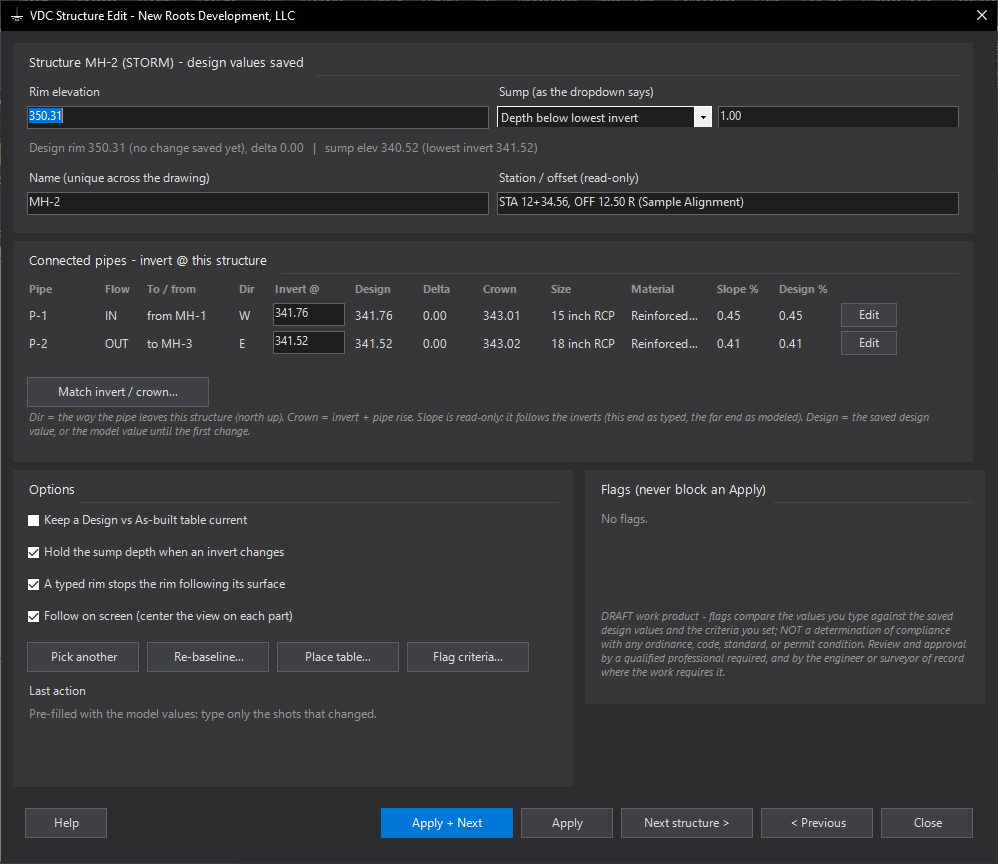Click the VDC Structure Edit title bar icon
The image size is (998, 864).
(x=17, y=16)
